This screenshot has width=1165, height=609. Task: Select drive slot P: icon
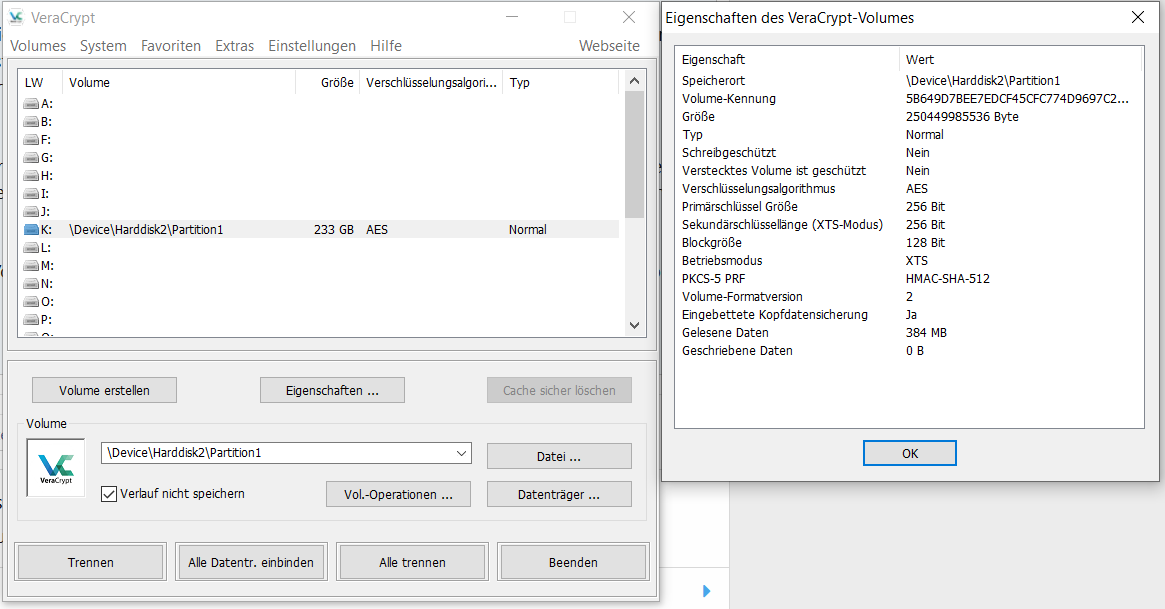[31, 319]
